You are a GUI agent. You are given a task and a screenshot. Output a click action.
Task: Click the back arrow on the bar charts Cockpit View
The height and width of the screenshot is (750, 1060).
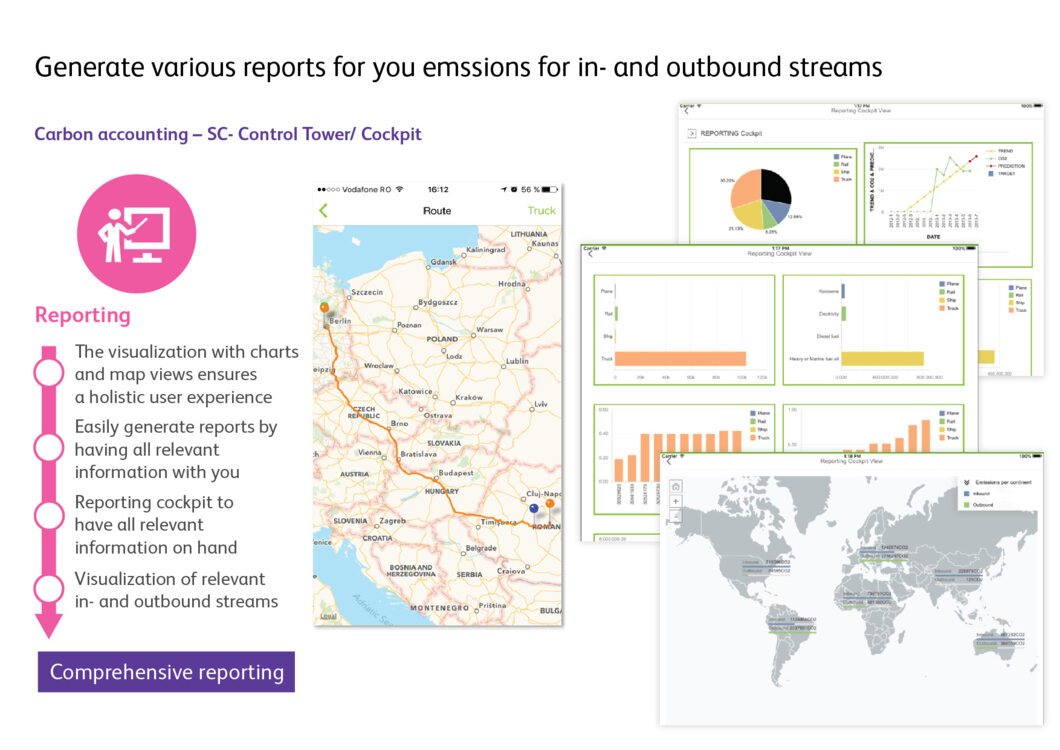(x=591, y=254)
